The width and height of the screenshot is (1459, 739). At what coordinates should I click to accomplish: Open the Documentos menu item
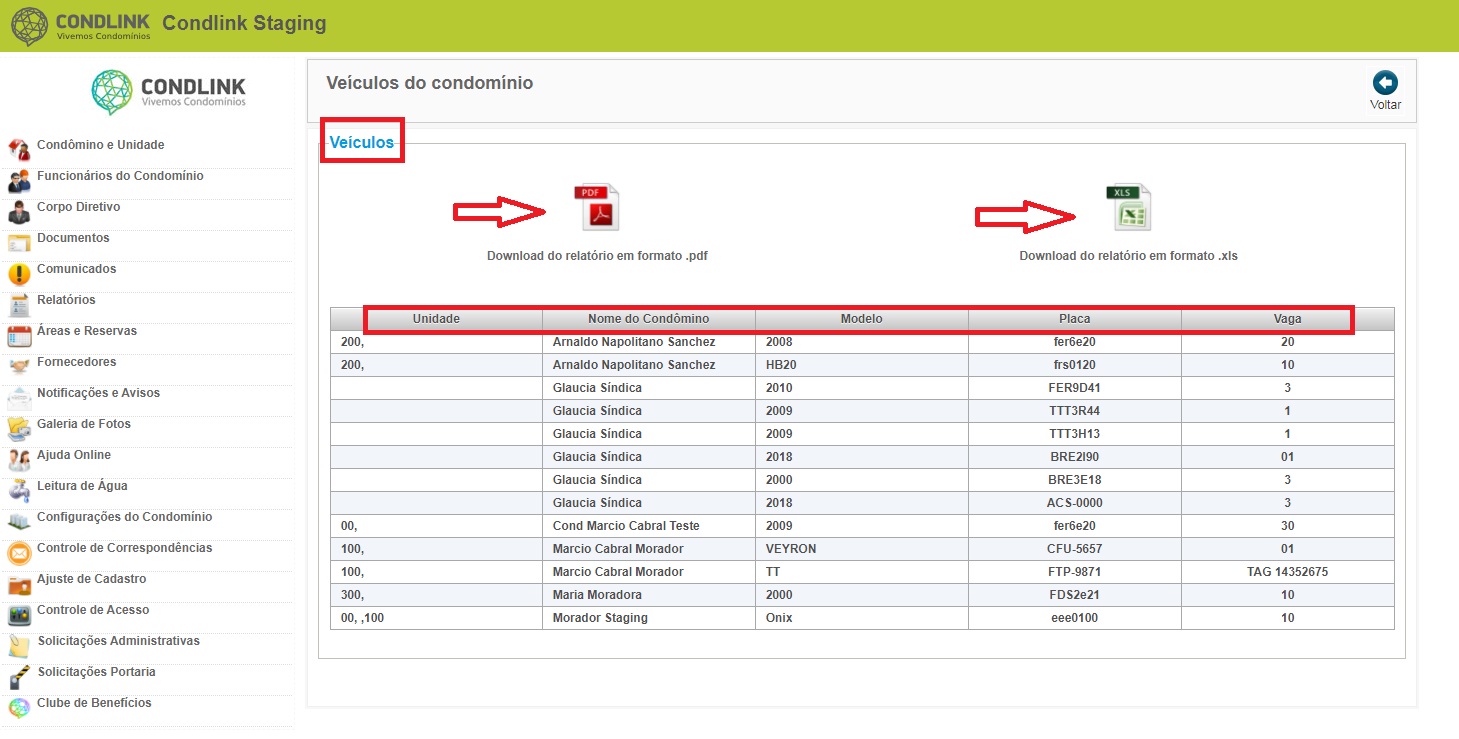pos(73,238)
